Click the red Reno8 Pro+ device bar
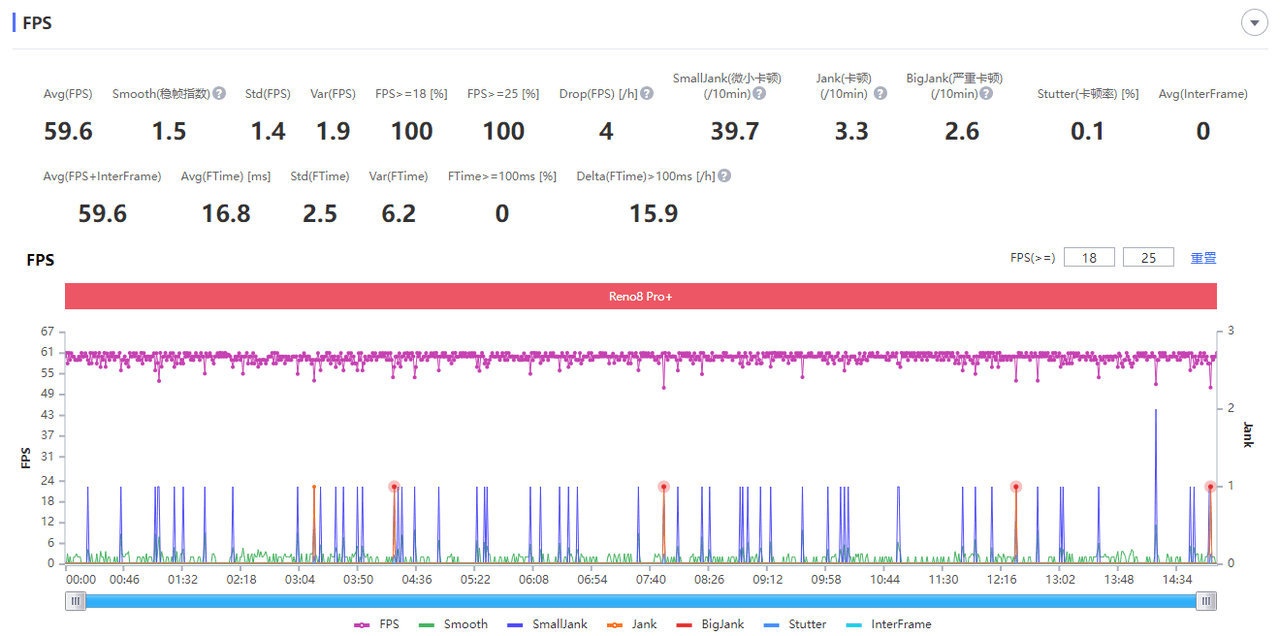 click(640, 296)
